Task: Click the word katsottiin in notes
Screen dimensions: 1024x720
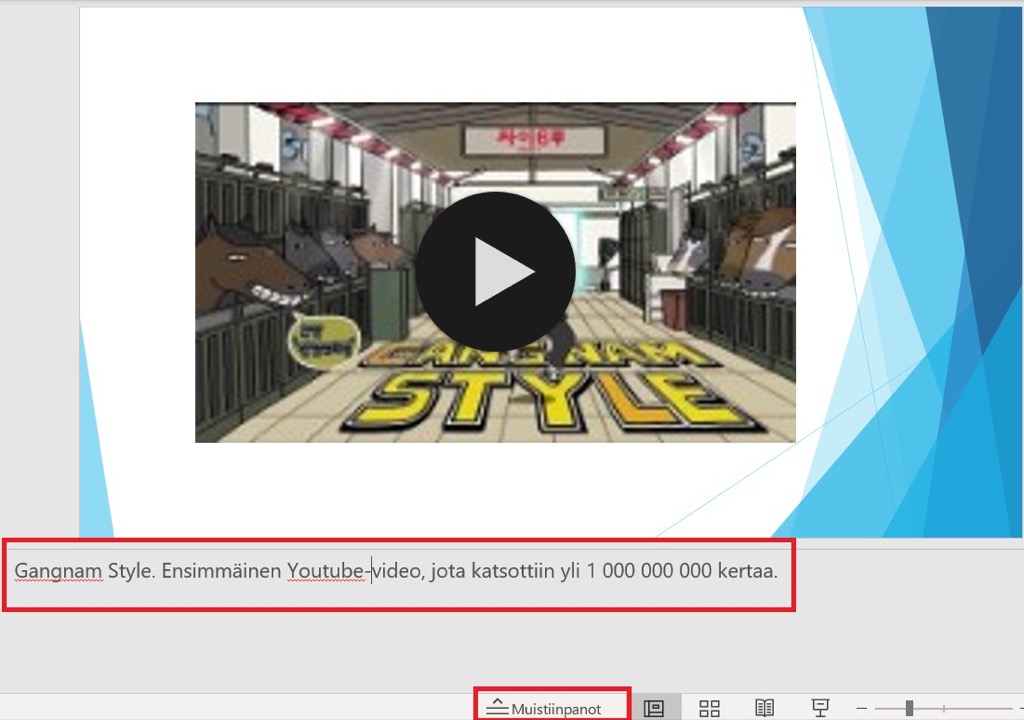Action: (x=513, y=571)
